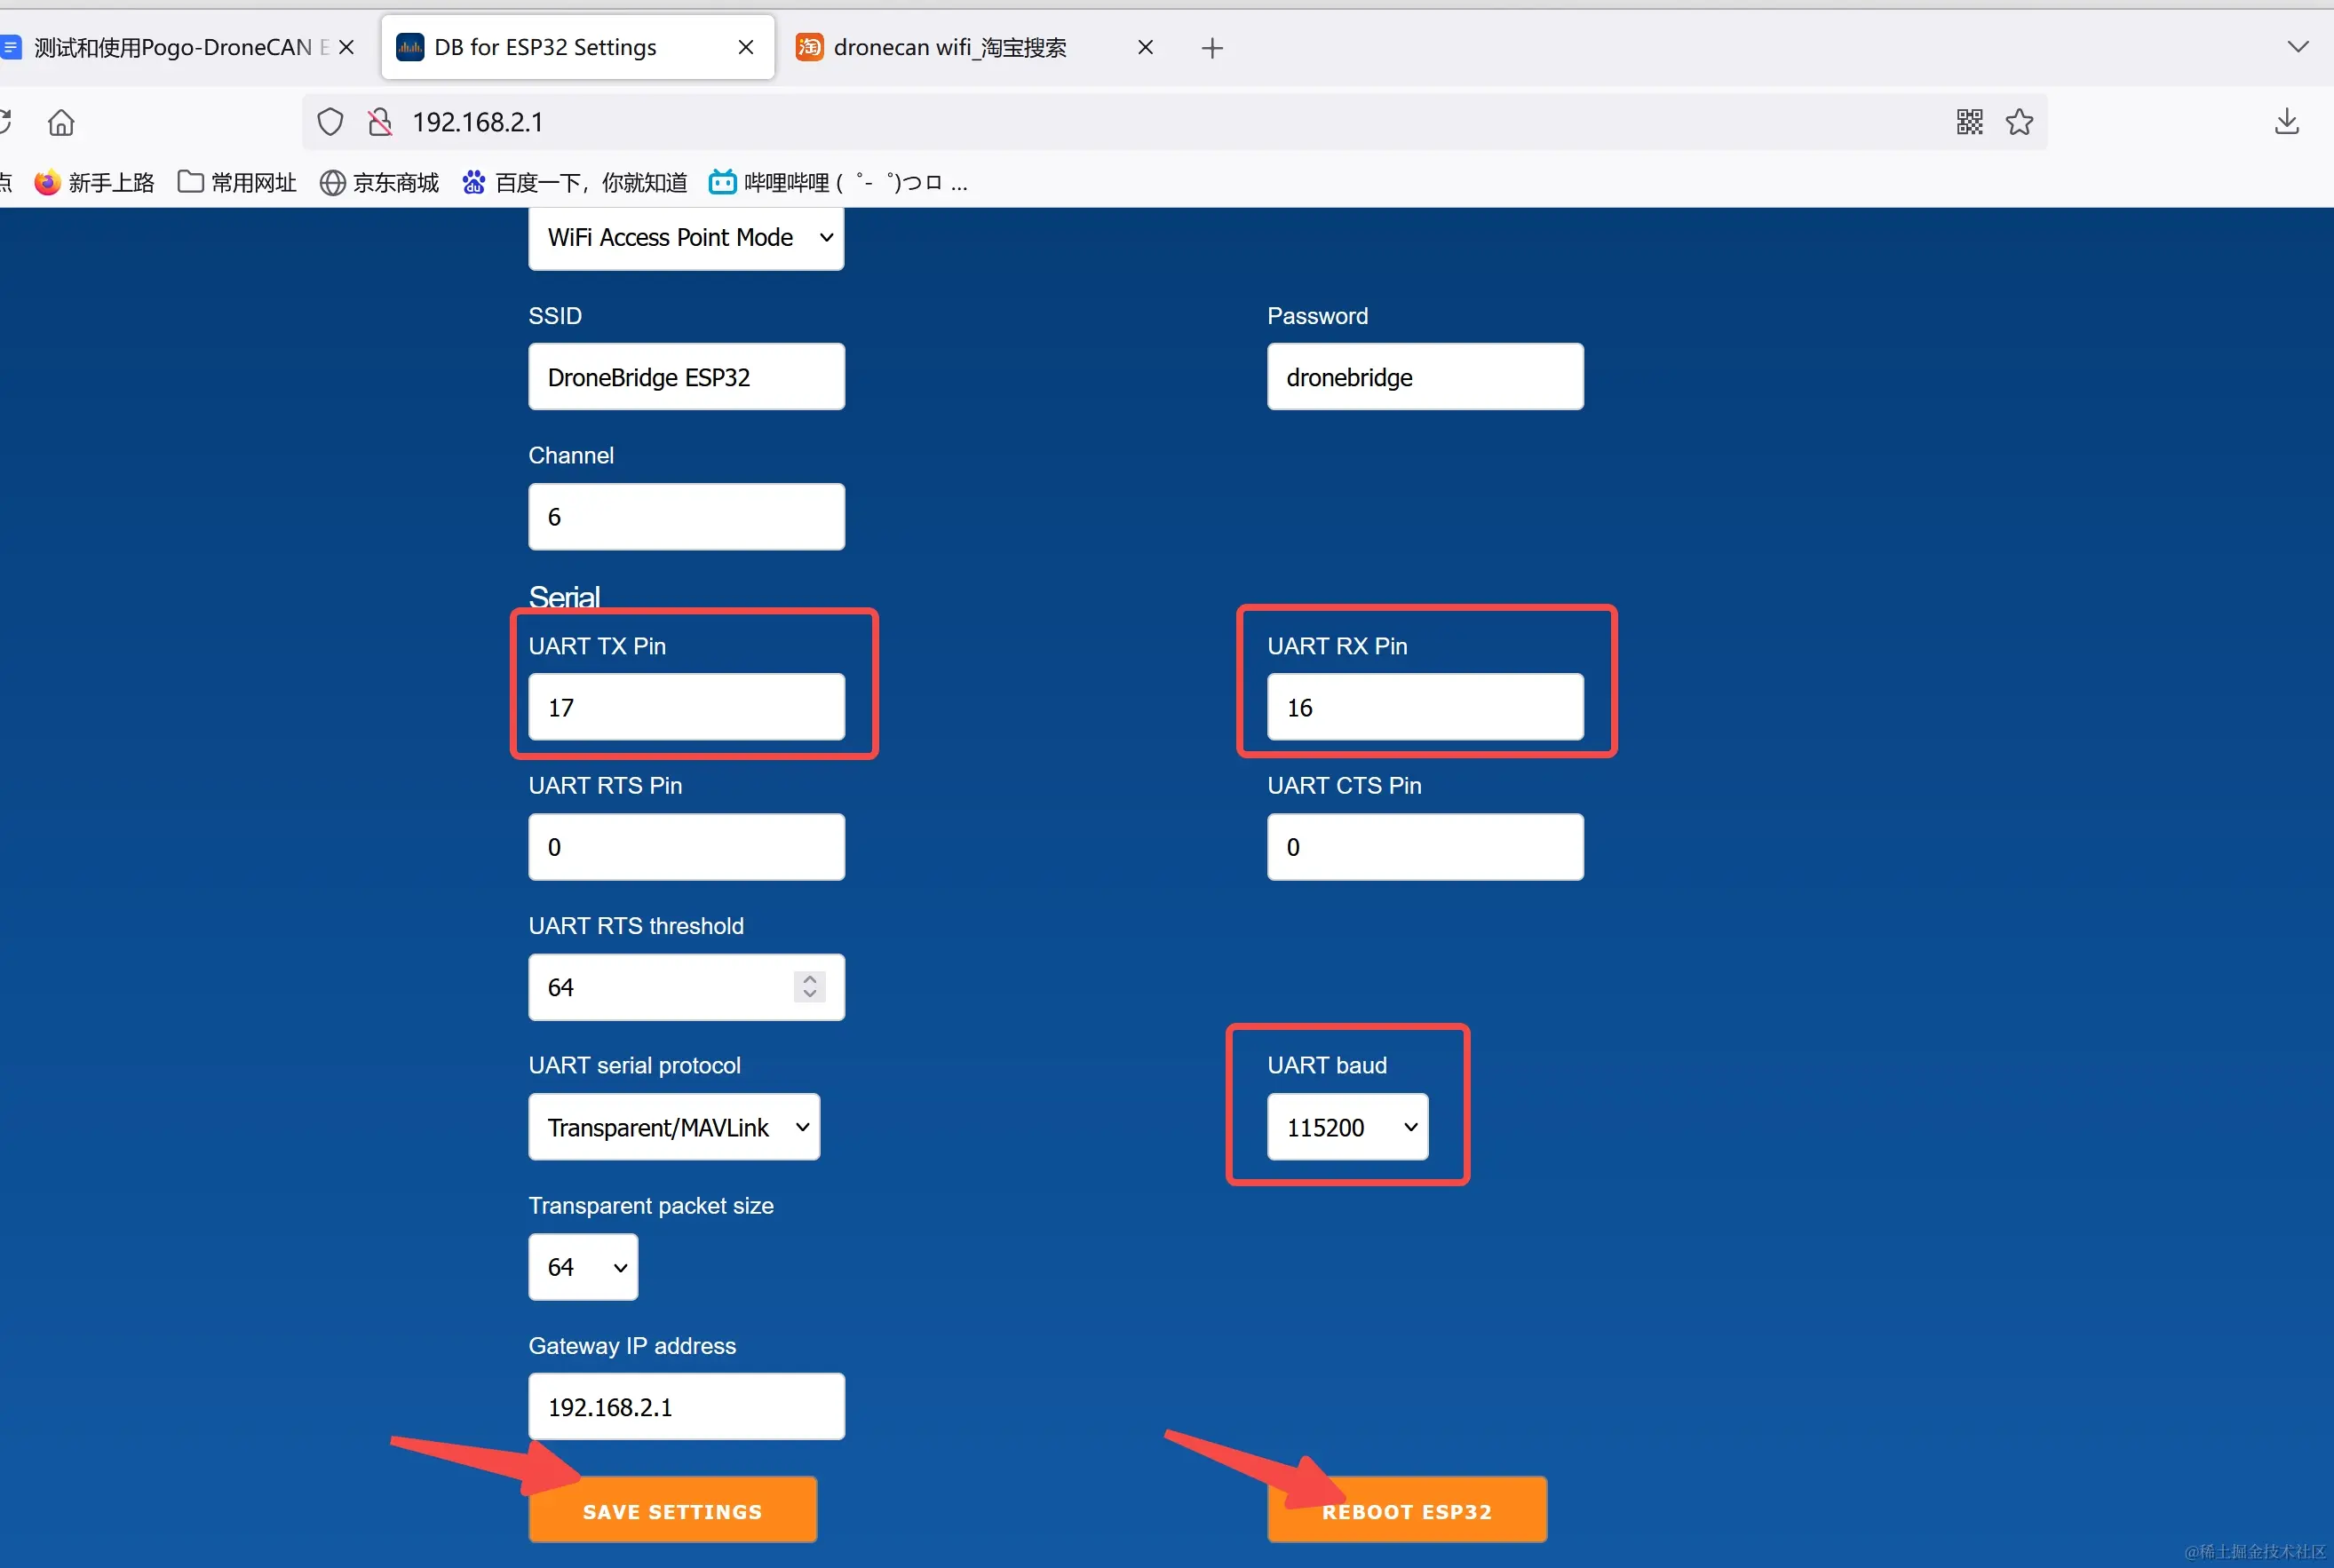
Task: Click the insecure connection lock icon
Action: 380,122
